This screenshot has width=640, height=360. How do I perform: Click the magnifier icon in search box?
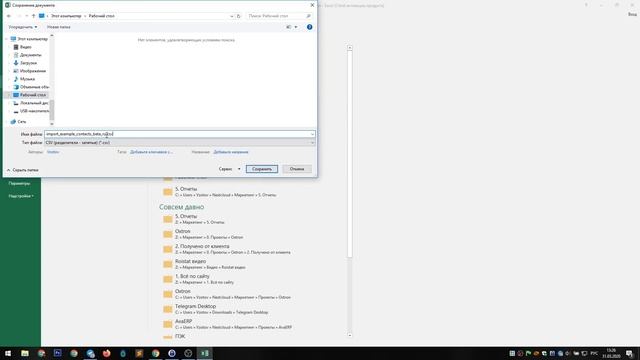click(309, 16)
